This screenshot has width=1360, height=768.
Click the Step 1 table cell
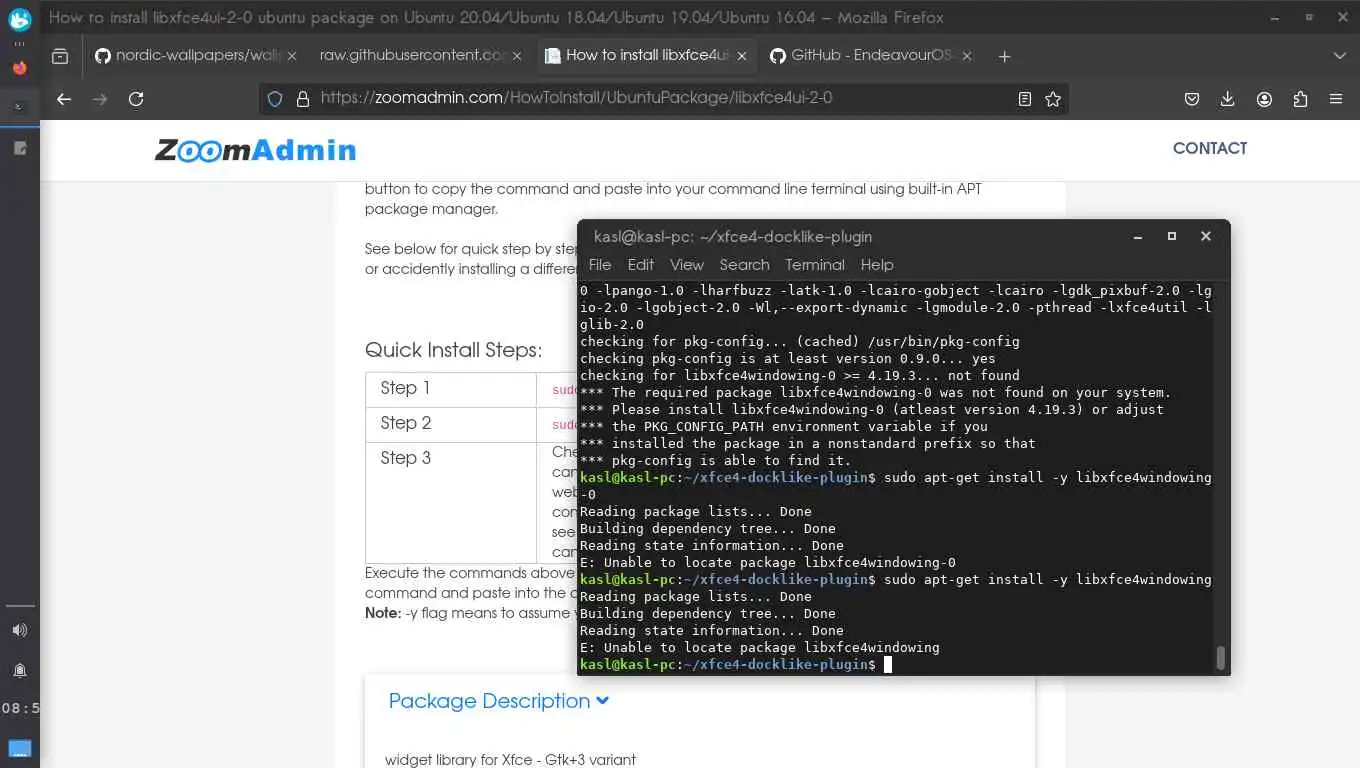click(x=451, y=390)
